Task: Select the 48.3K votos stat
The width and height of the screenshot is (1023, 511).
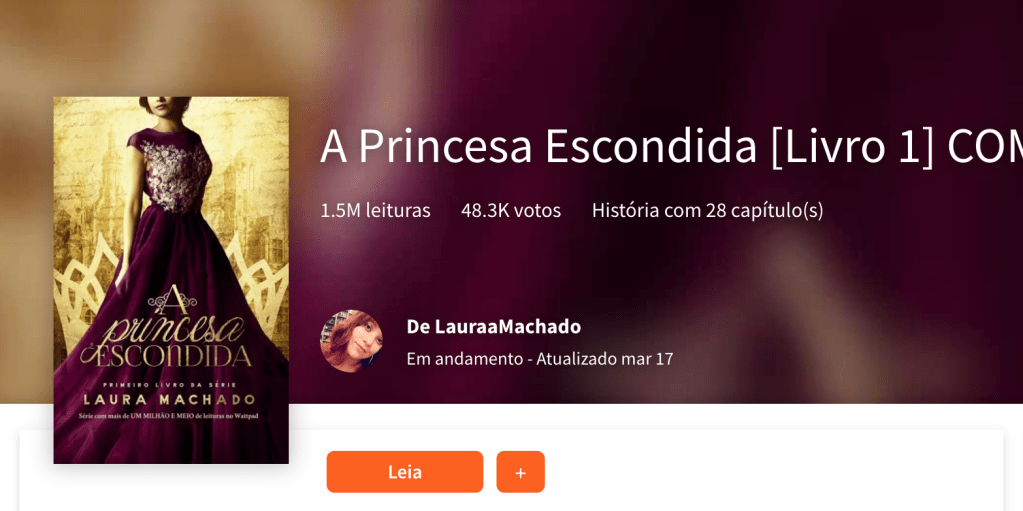Action: (511, 211)
